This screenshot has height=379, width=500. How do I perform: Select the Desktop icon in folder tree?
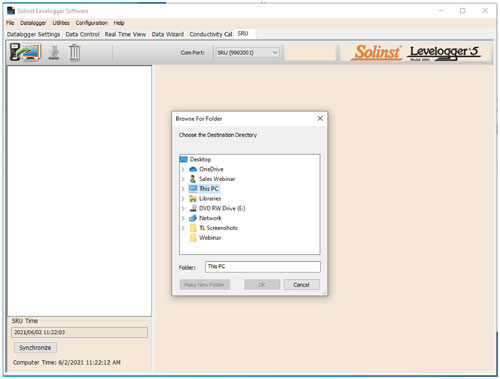(x=184, y=159)
